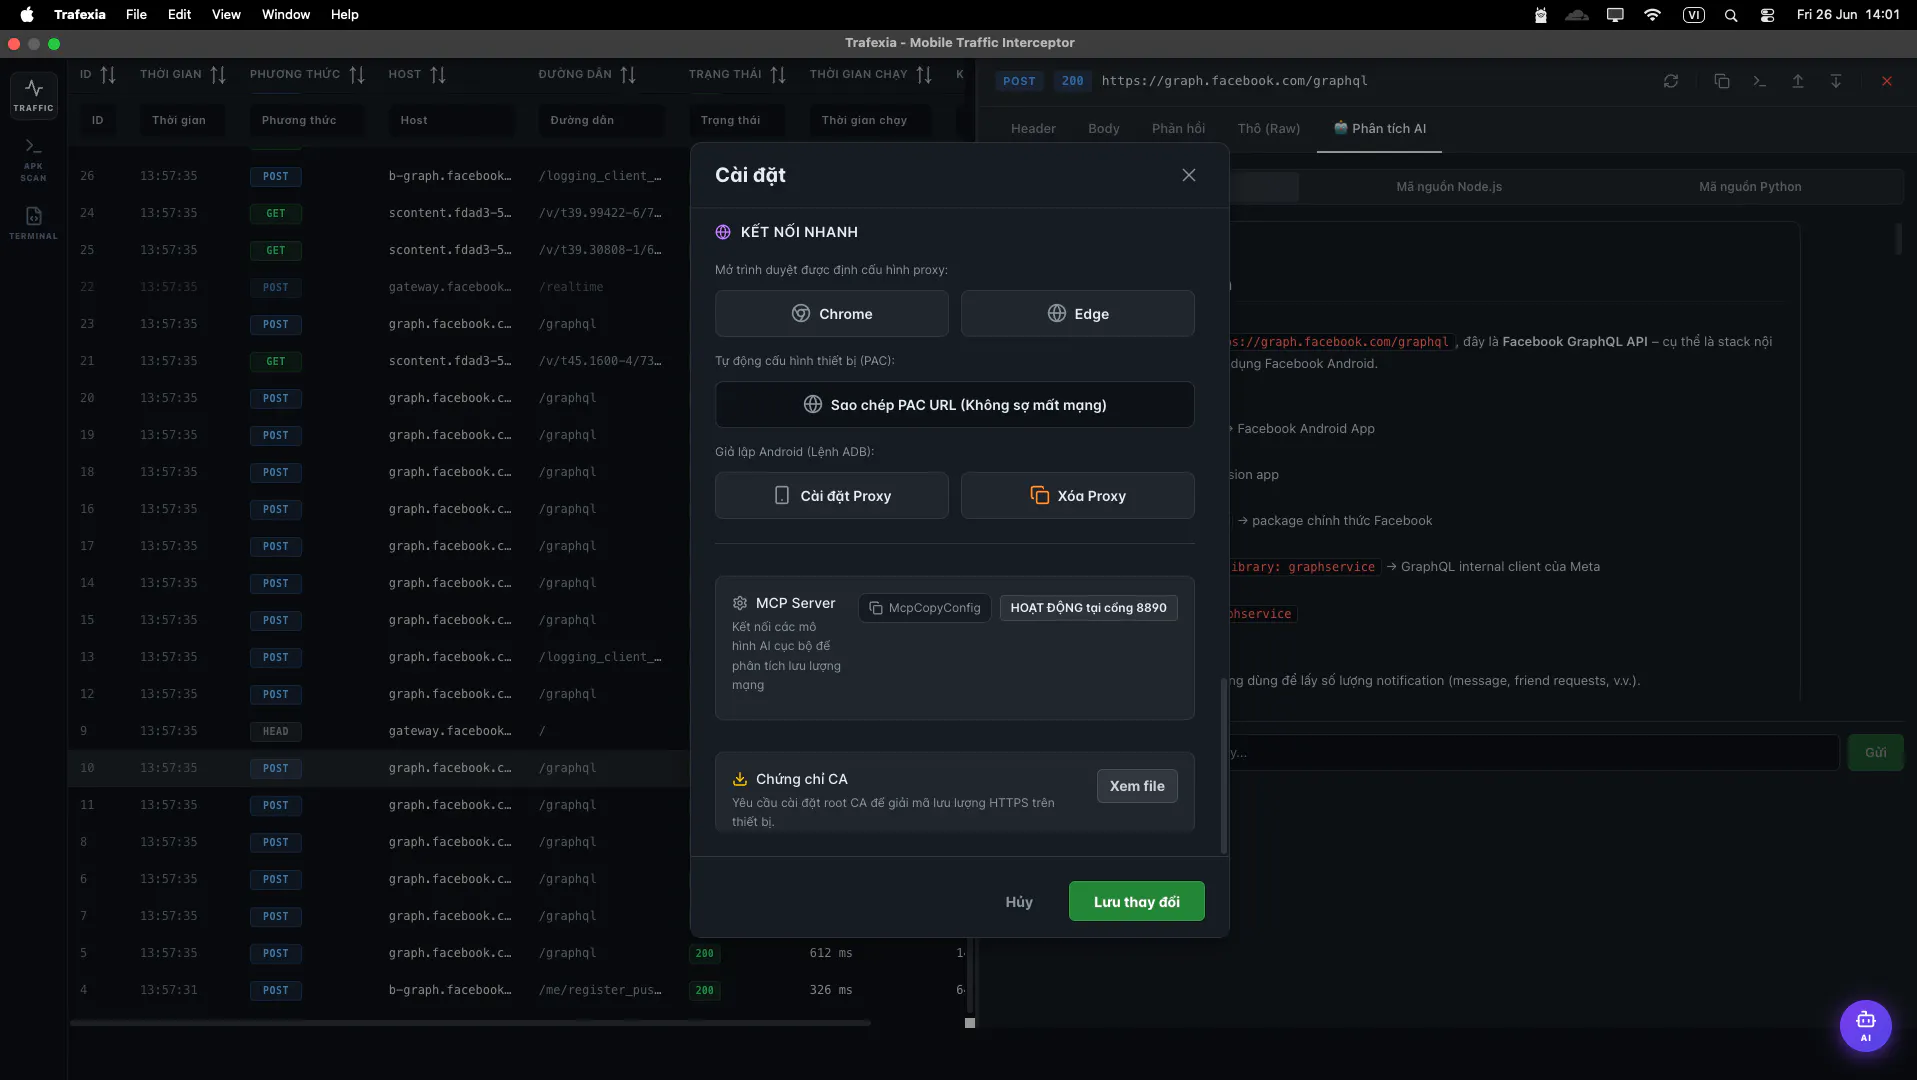Sort requests by Phương thức column
The image size is (1917, 1080).
tap(357, 75)
